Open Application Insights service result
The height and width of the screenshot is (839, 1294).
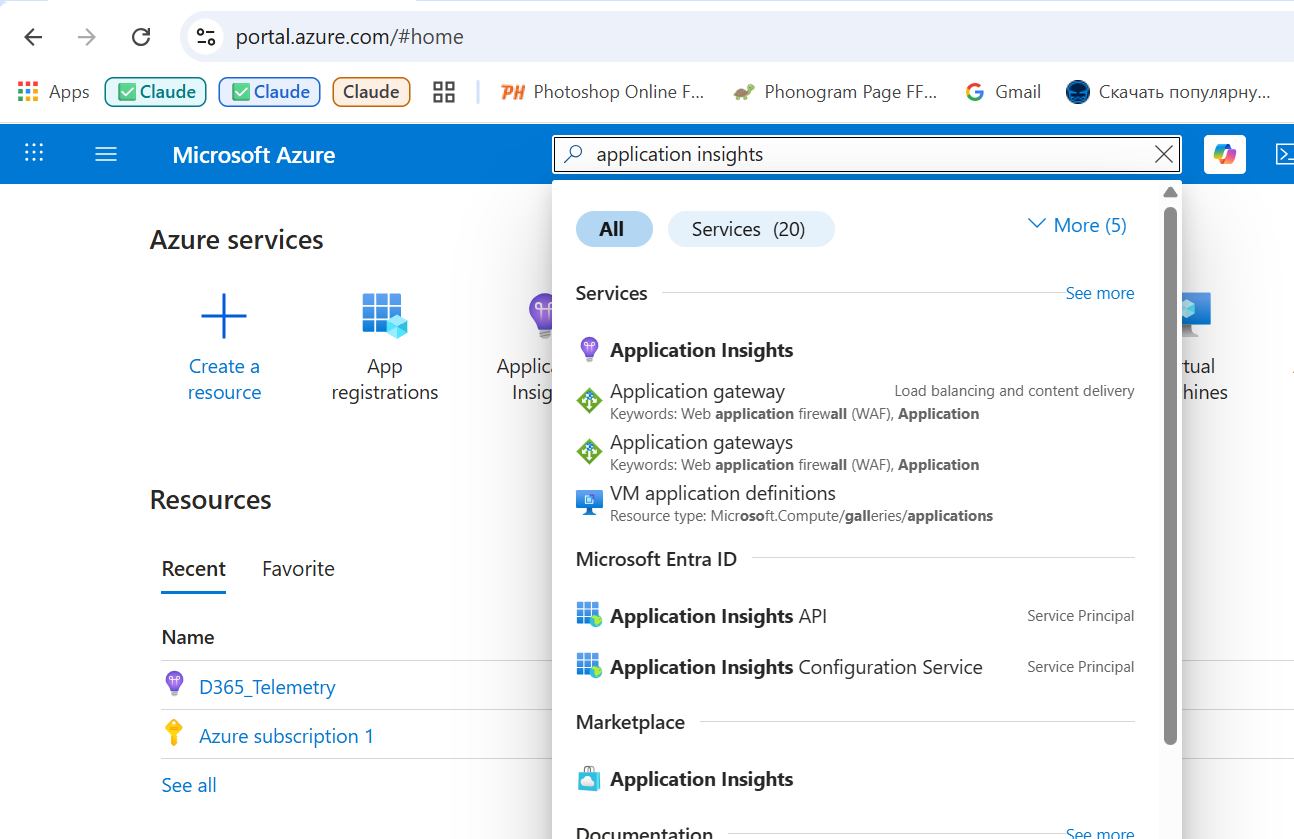pos(855,350)
